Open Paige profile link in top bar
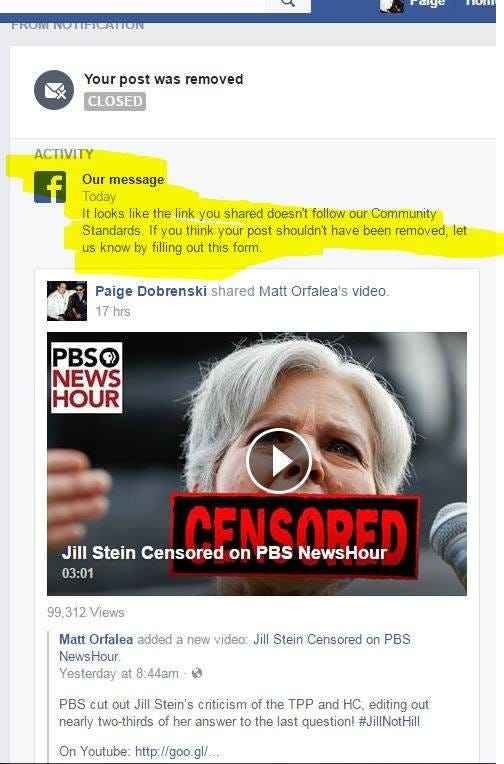504x764 pixels. point(427,4)
